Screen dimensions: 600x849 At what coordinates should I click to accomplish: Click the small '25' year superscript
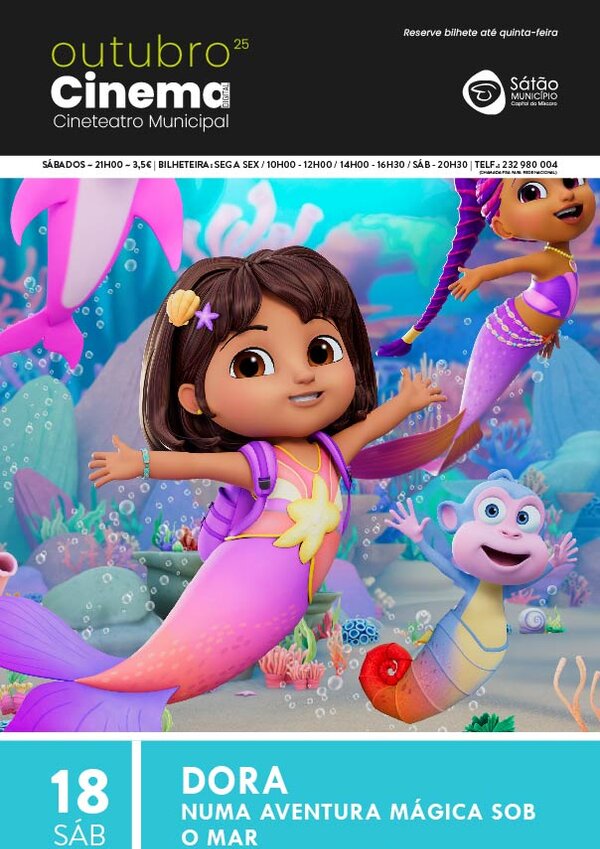coord(241,44)
